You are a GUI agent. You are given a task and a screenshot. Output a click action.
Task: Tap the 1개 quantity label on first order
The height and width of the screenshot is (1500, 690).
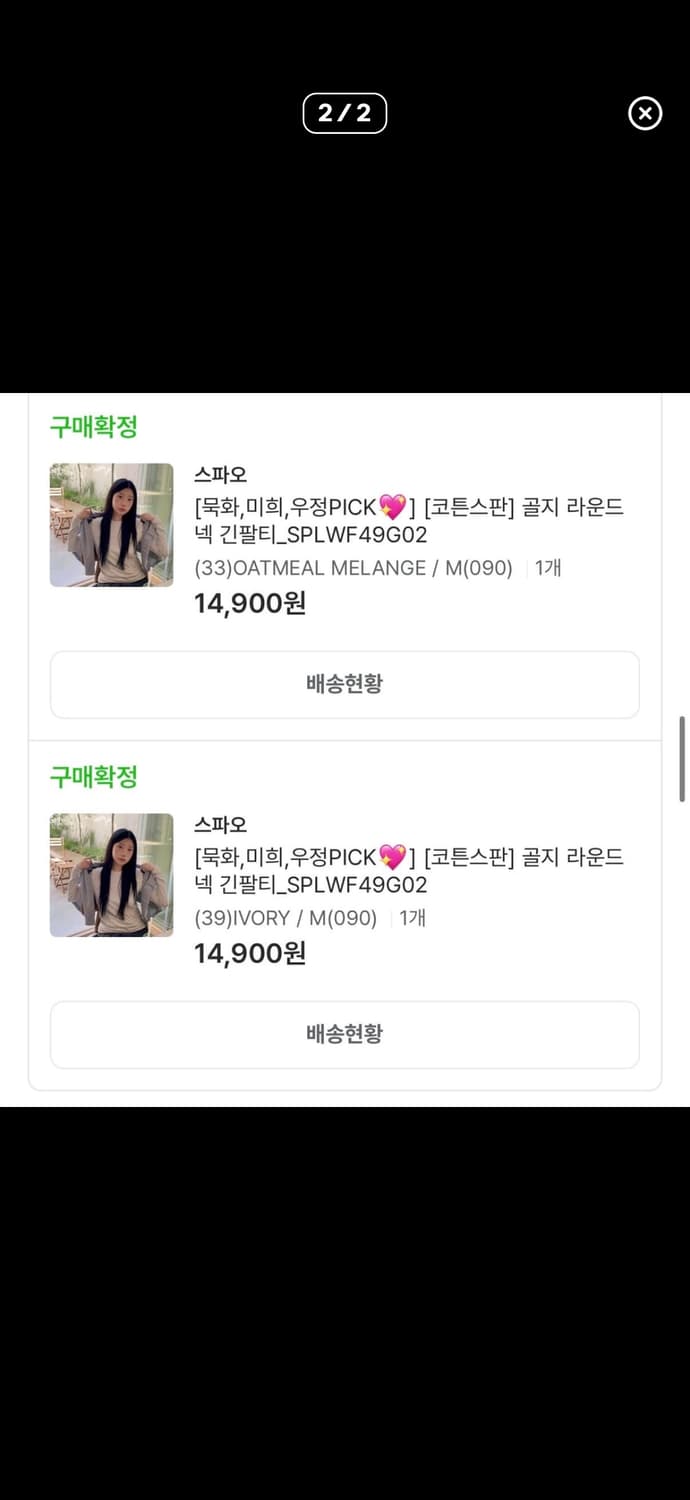tap(547, 568)
